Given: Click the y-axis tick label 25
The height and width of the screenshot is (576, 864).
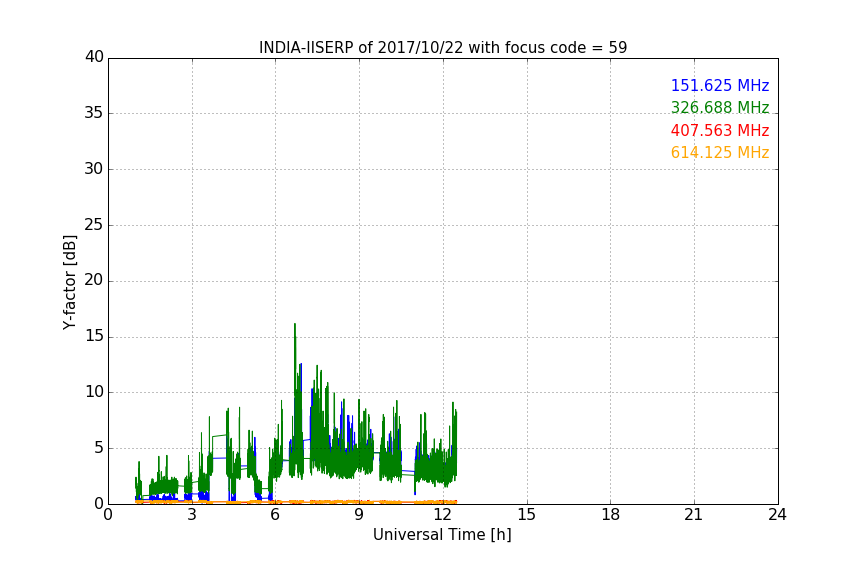Looking at the screenshot, I should [94, 225].
